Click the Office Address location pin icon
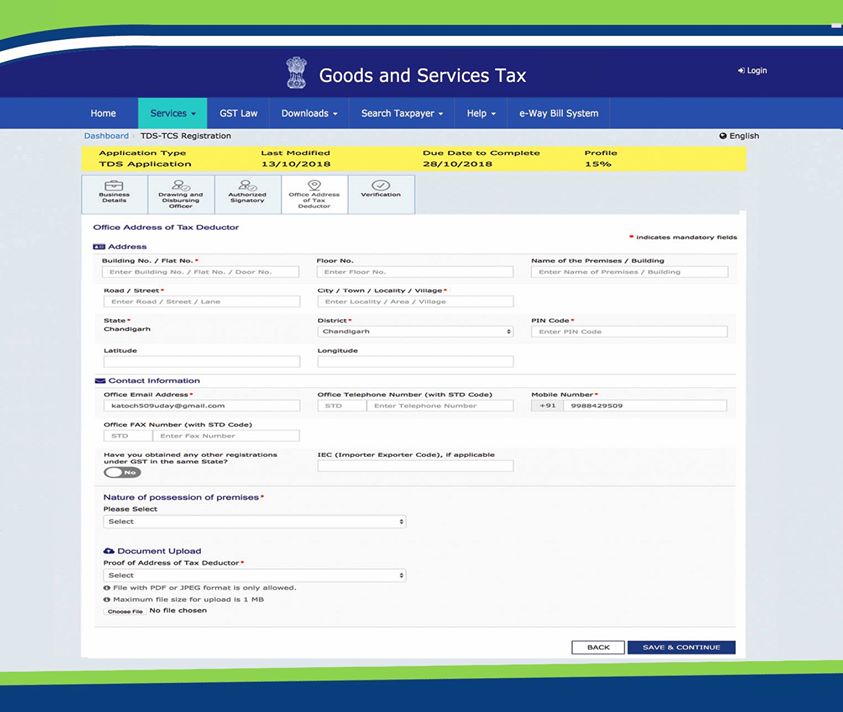Viewport: 843px width, 712px height. click(314, 185)
